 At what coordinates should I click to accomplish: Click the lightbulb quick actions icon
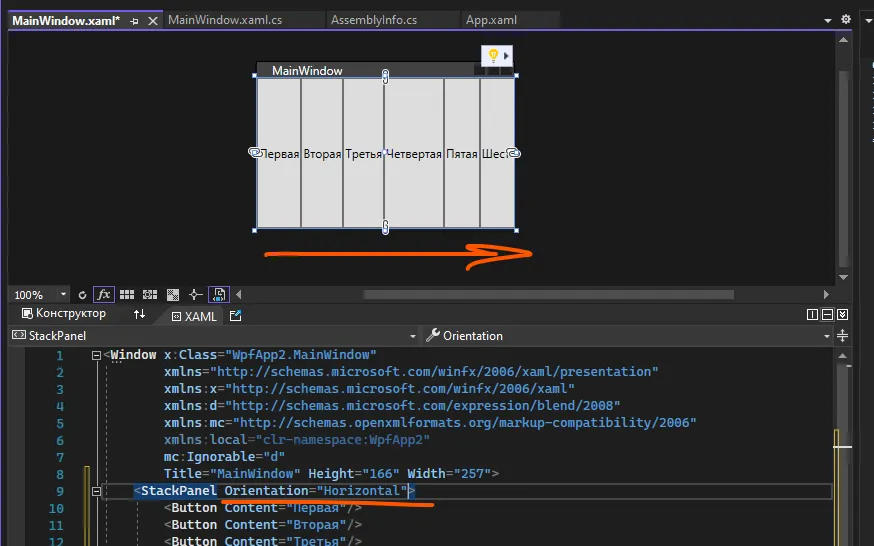coord(493,56)
